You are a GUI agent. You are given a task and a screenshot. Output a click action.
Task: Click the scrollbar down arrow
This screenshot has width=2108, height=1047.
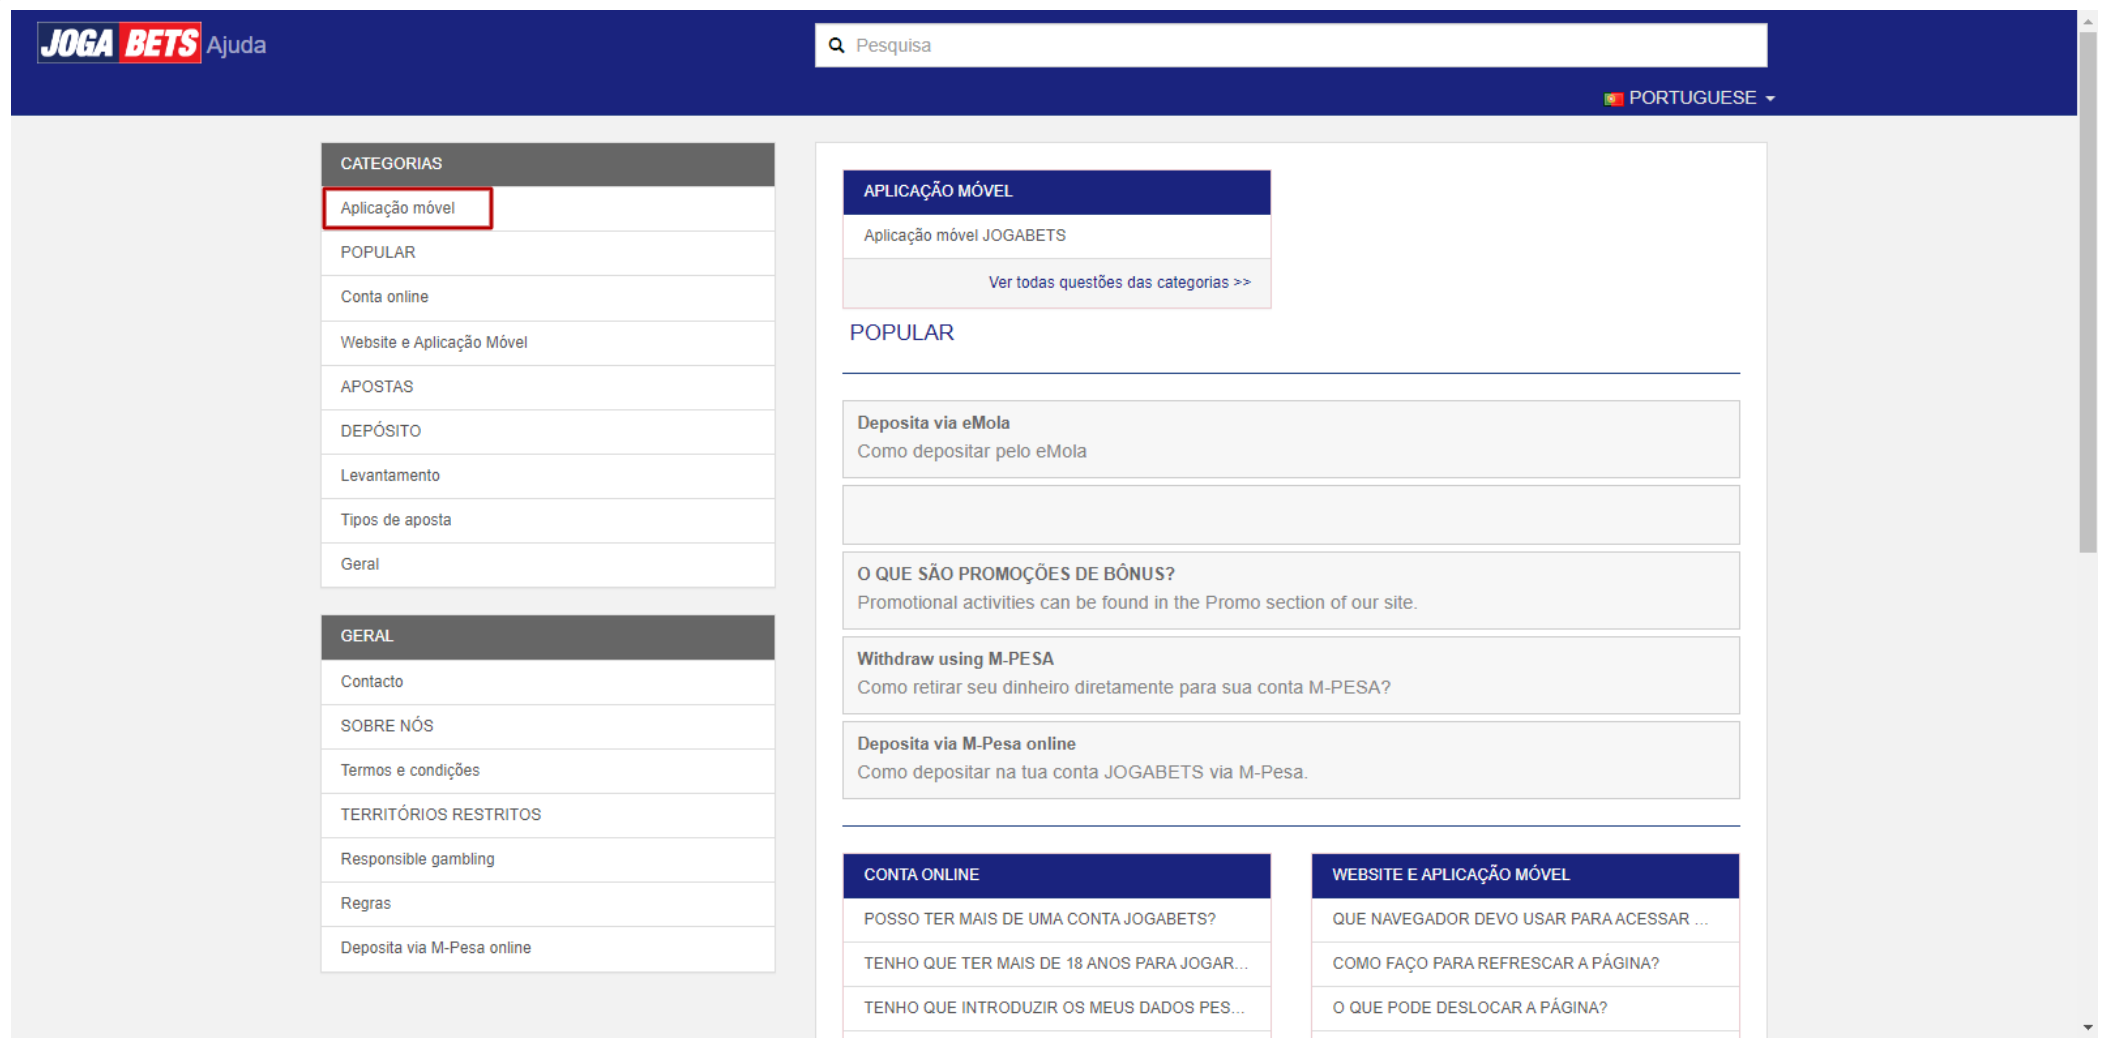(x=2087, y=1027)
